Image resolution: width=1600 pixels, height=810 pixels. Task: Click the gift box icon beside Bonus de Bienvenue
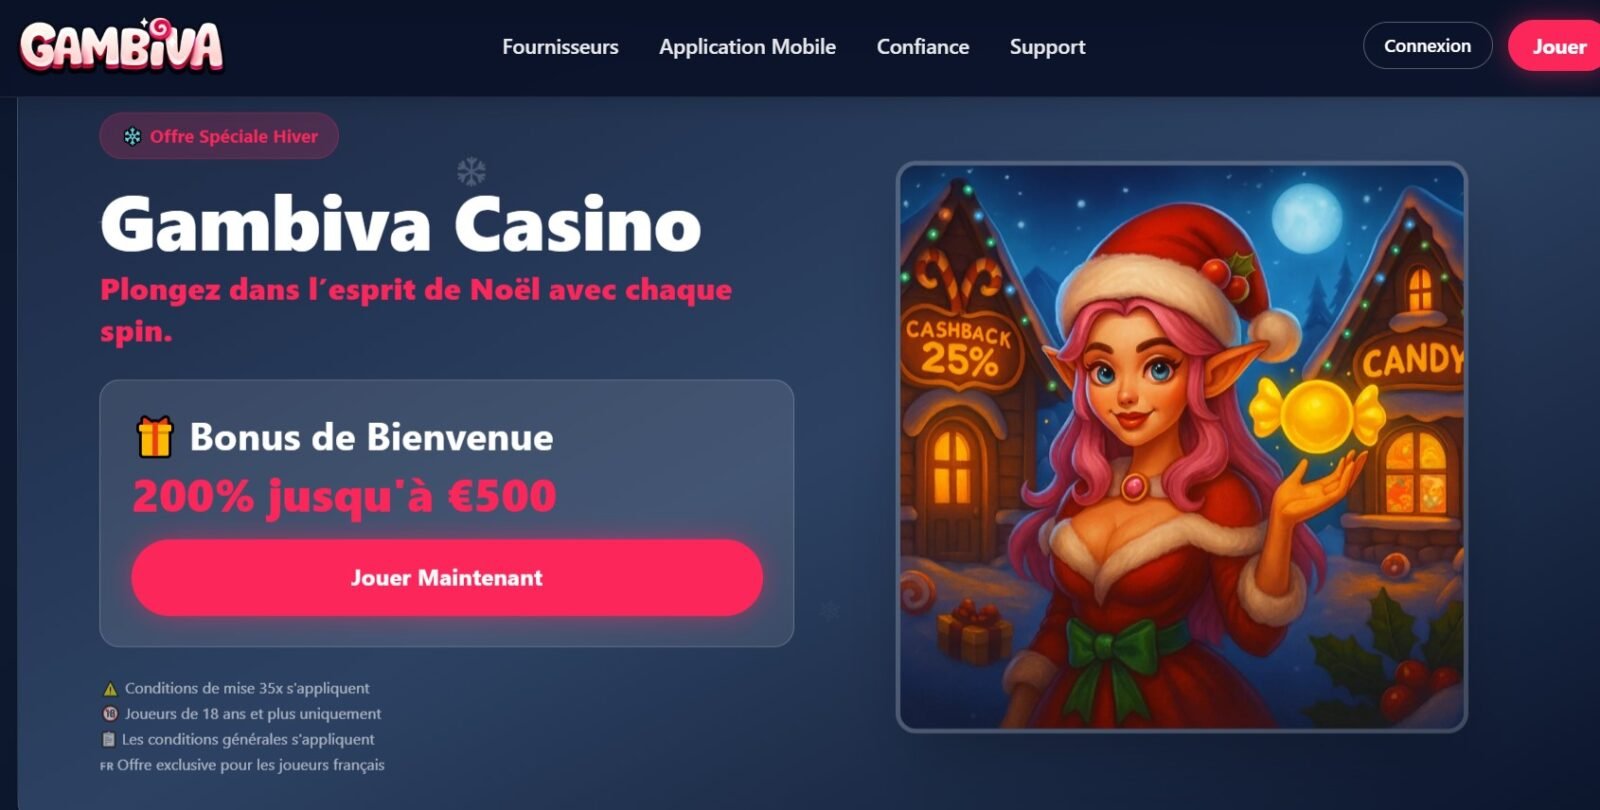coord(155,437)
